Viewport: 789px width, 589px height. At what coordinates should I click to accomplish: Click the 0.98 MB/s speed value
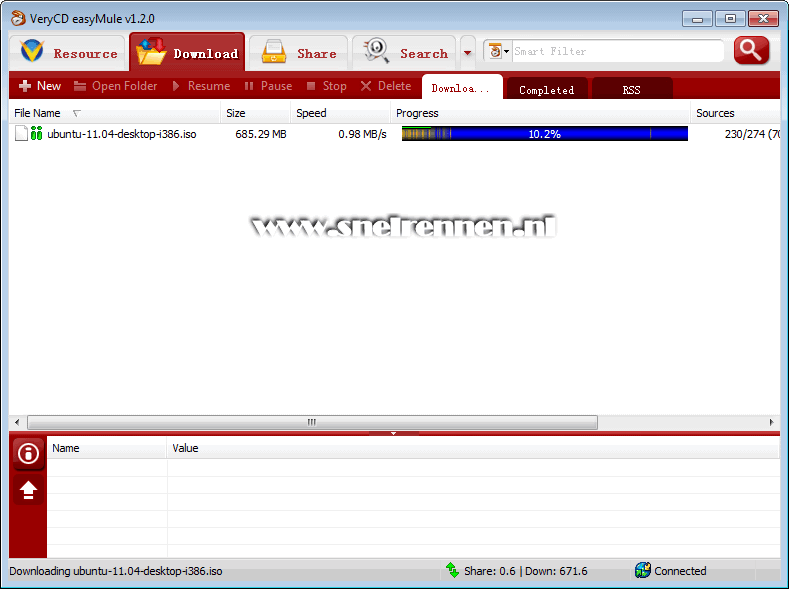coord(362,134)
